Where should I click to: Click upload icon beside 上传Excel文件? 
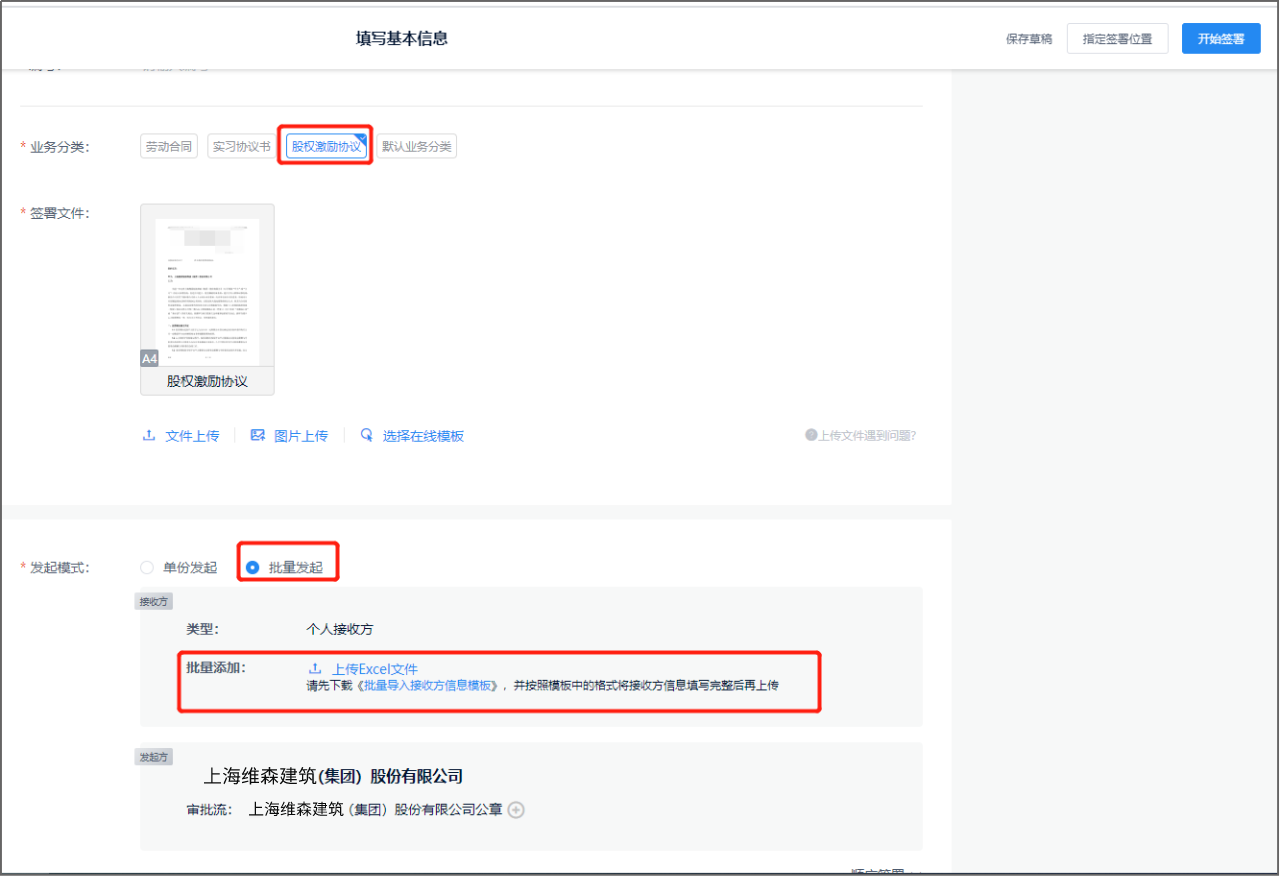coord(315,669)
